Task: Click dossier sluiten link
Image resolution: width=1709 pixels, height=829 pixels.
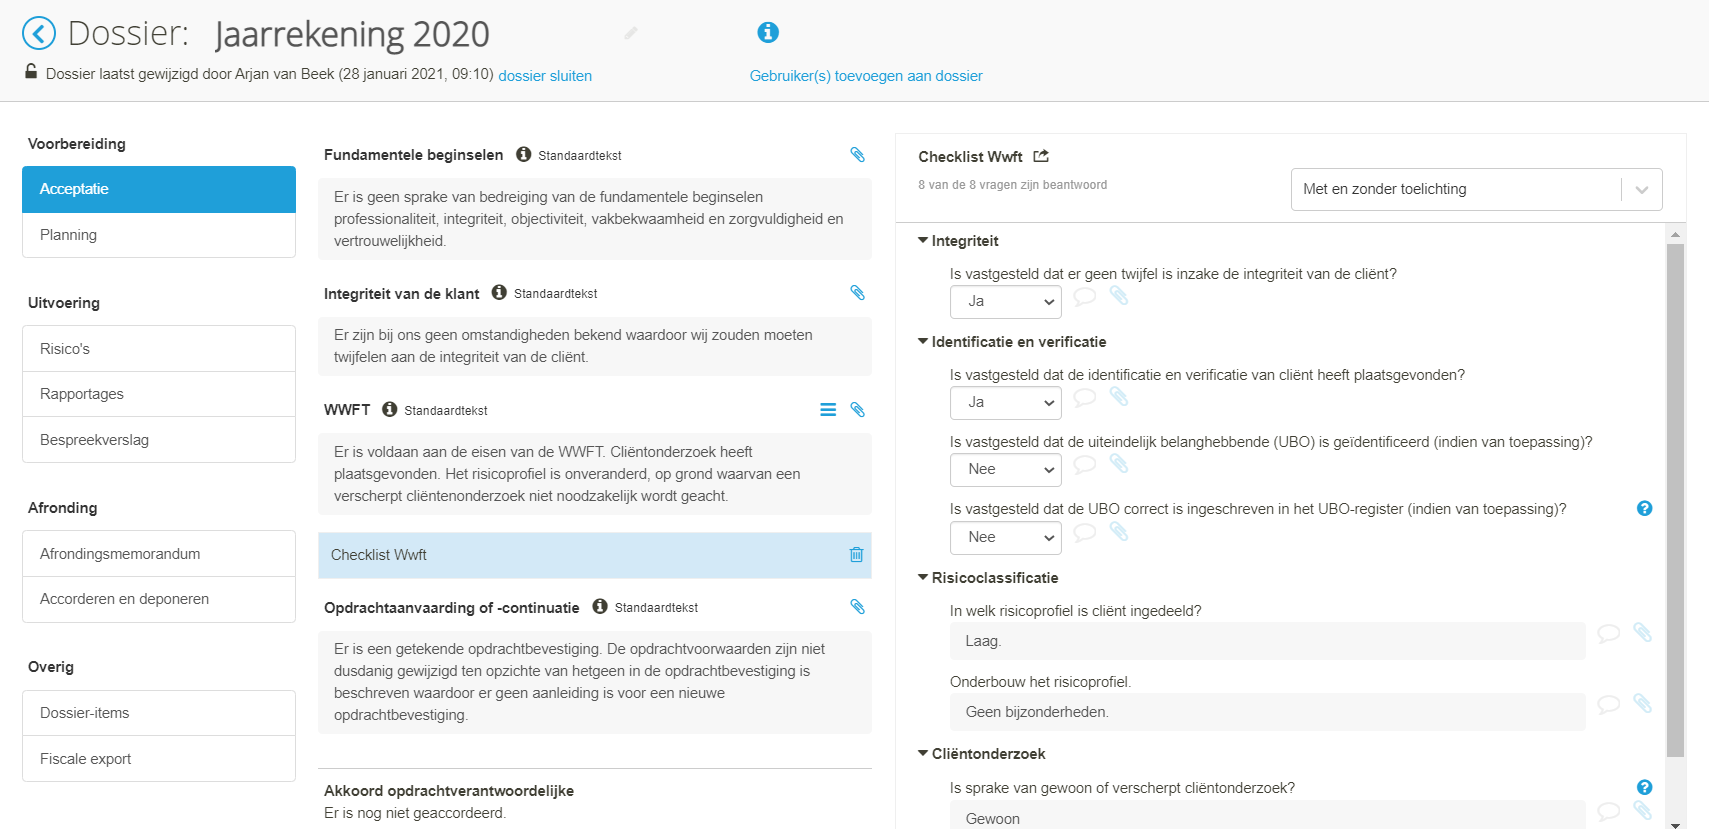Action: 545,76
